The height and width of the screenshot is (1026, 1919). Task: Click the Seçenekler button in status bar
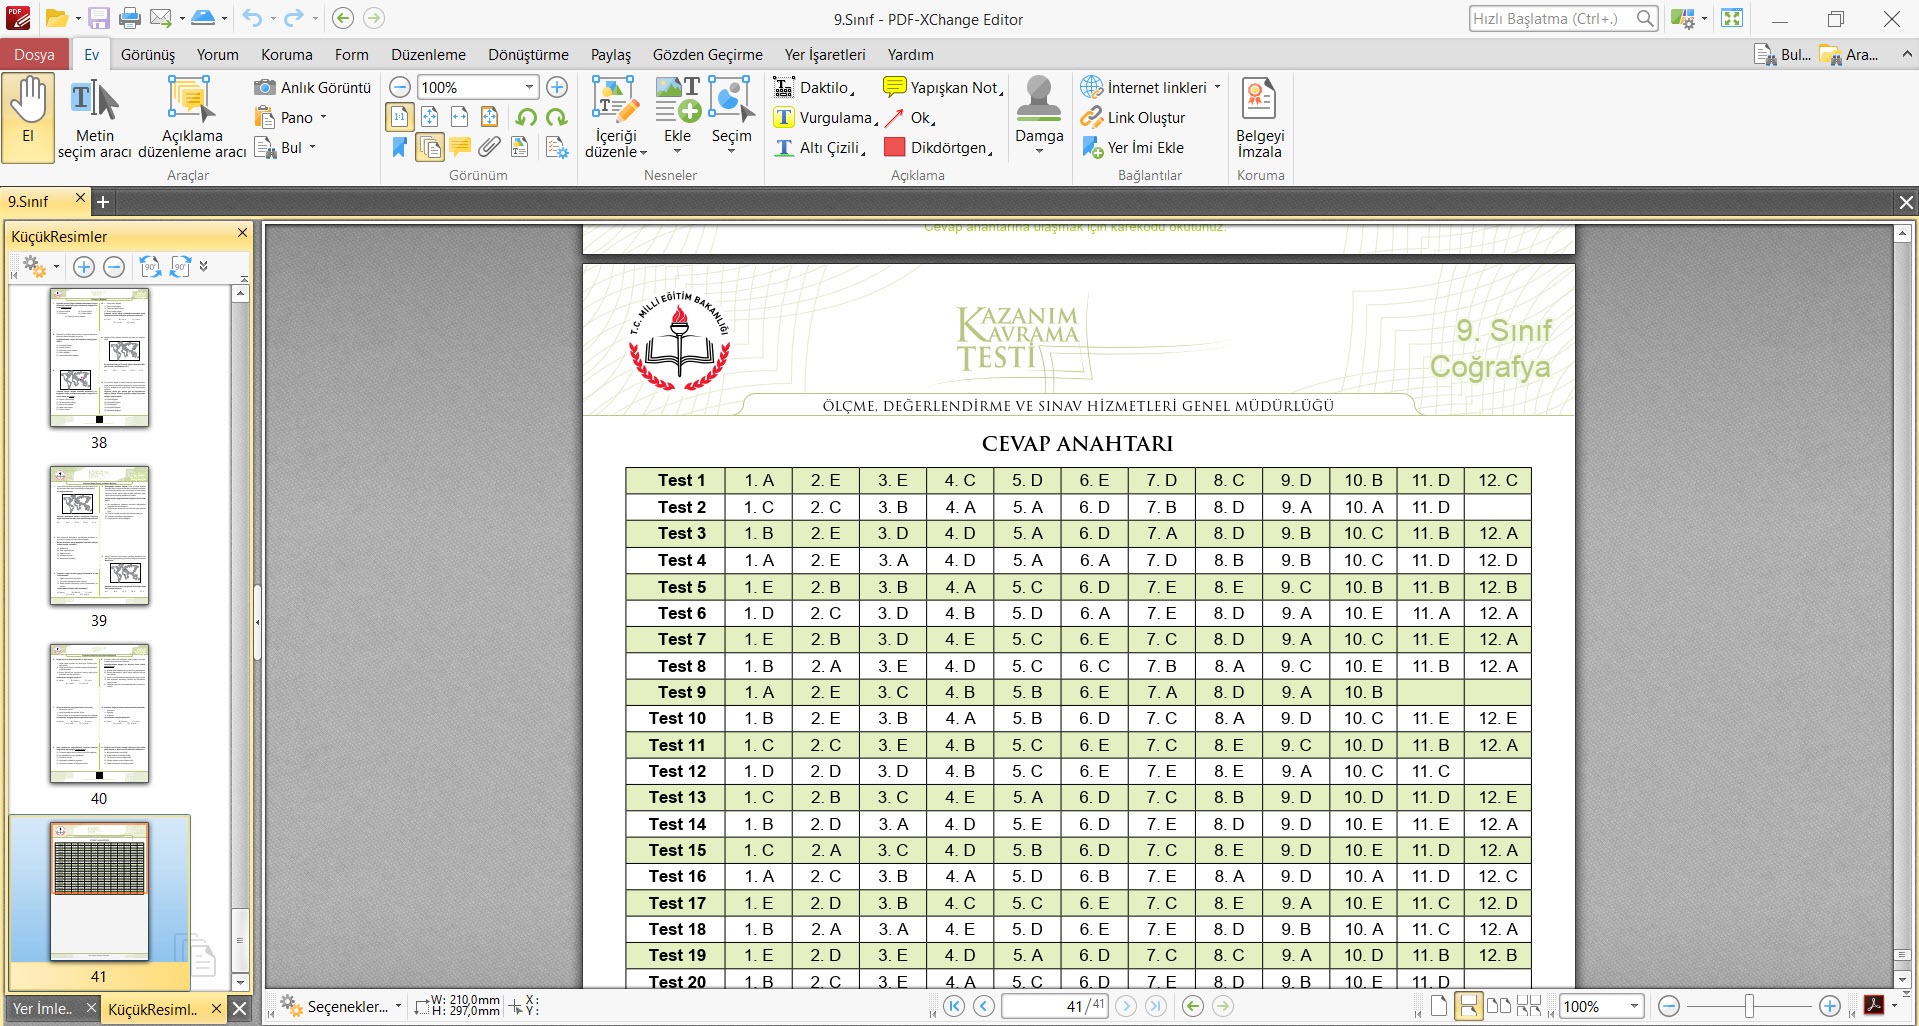click(340, 1006)
